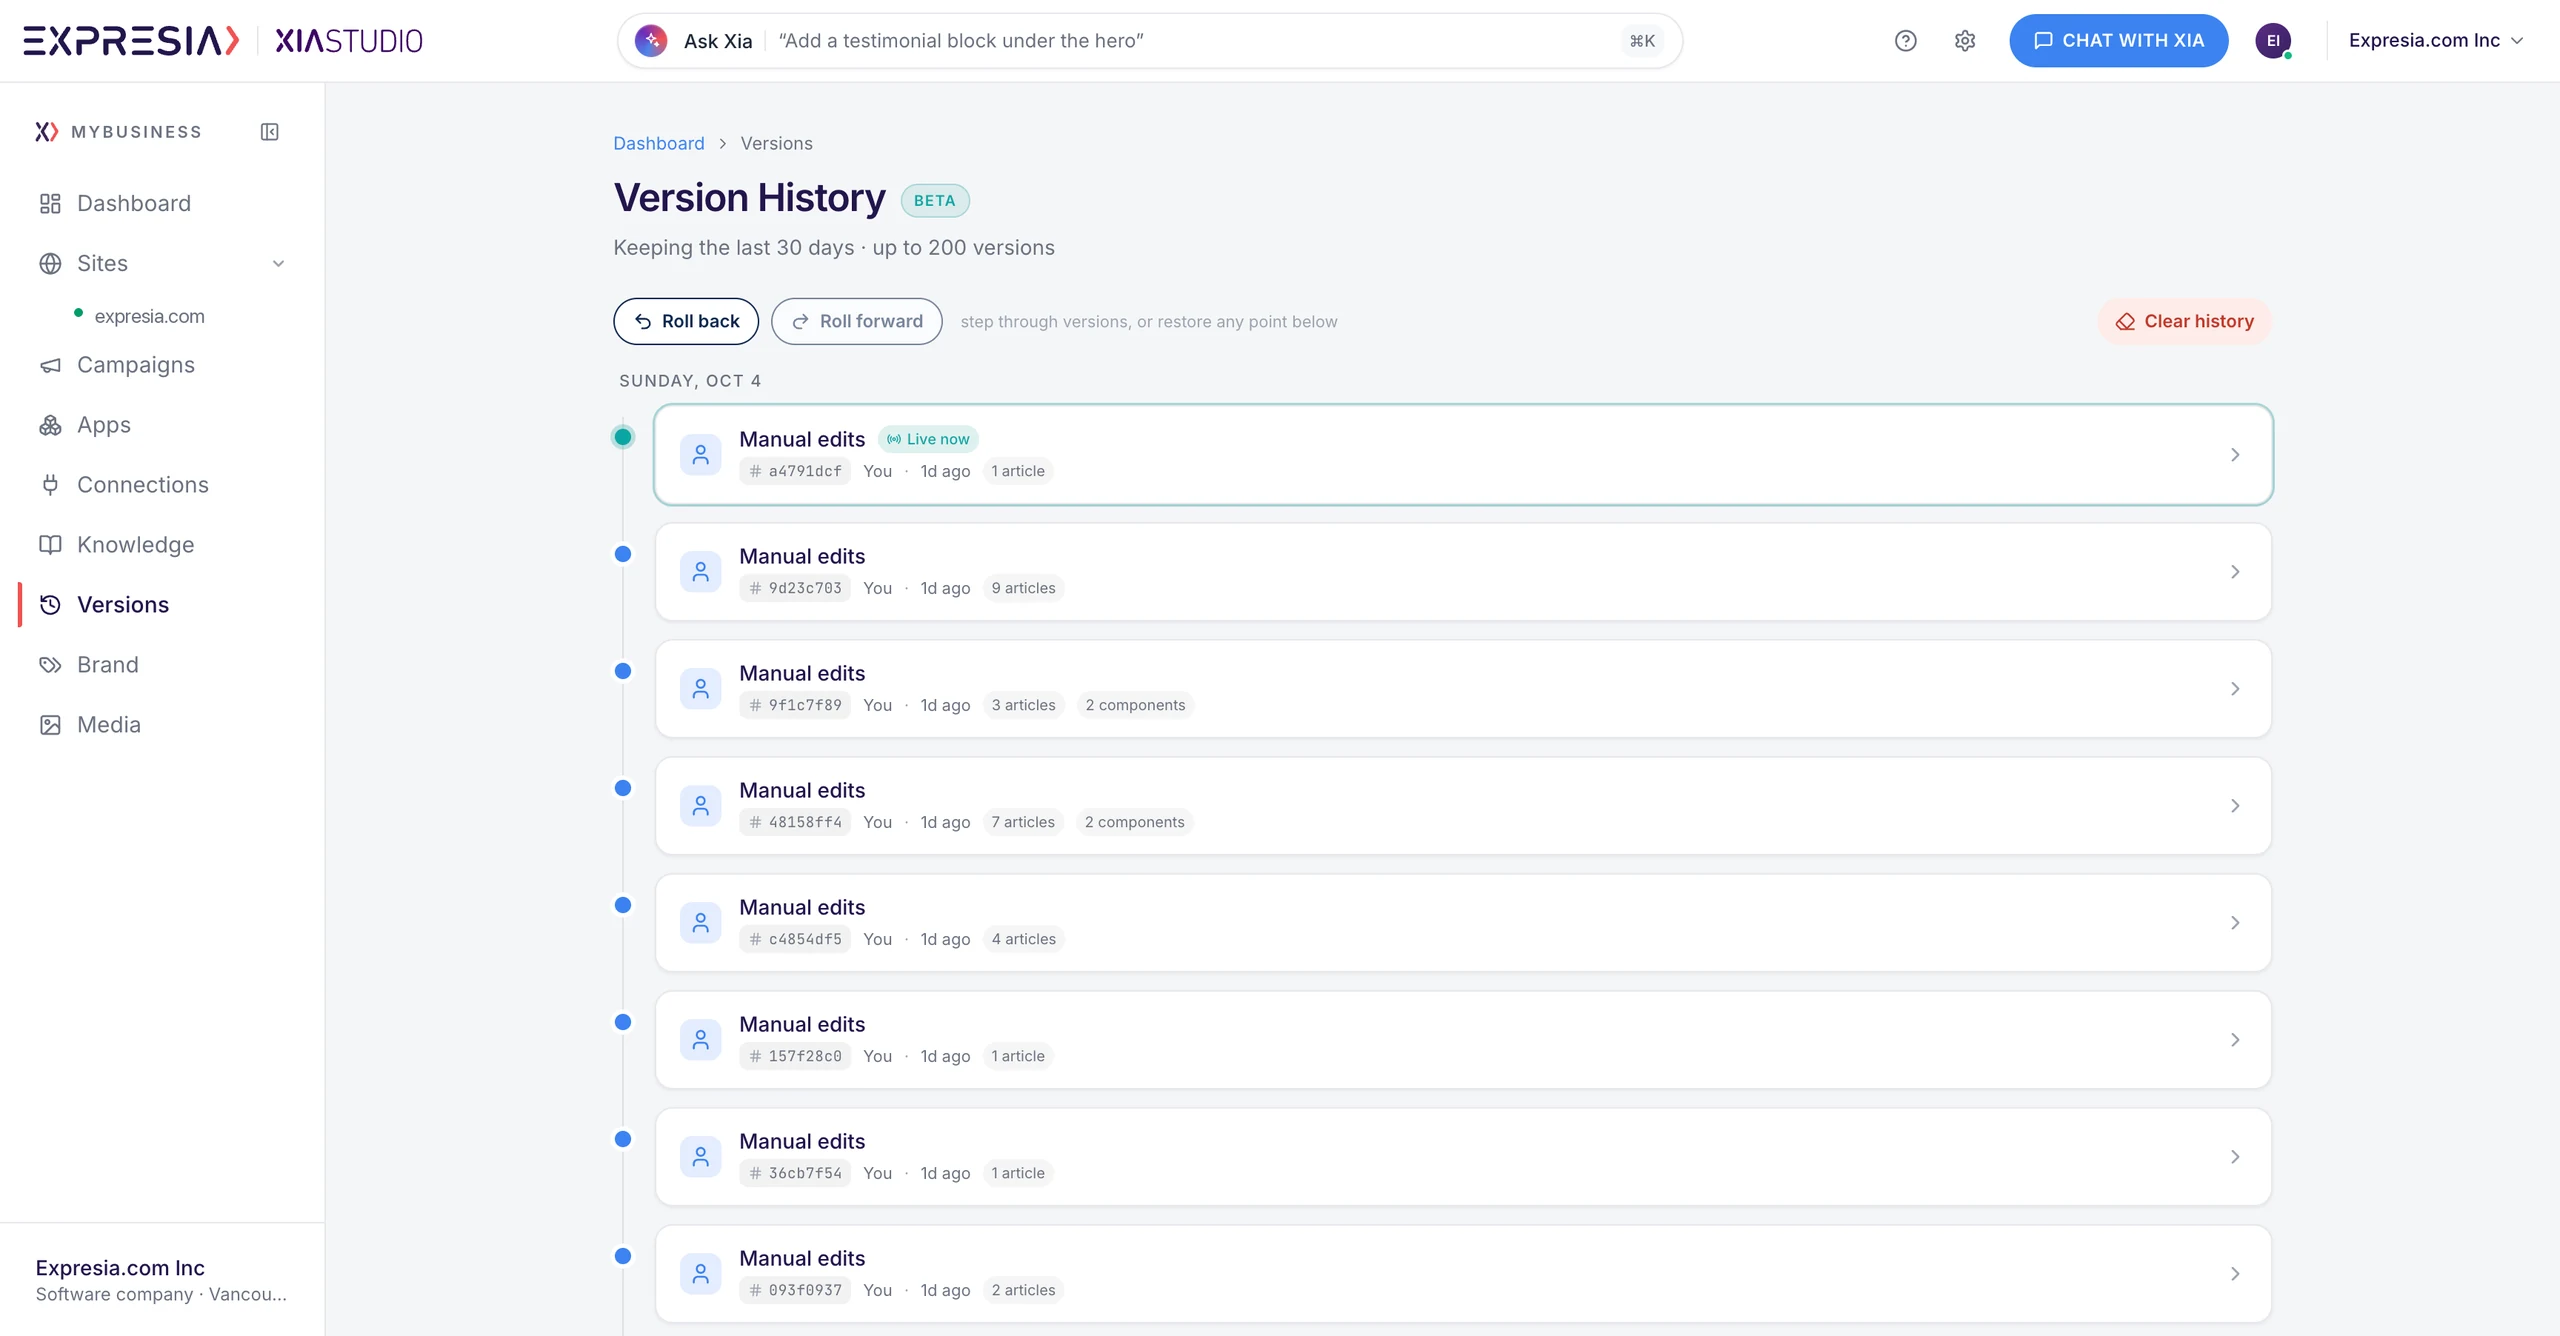Screen dimensions: 2560x1336
Task: Click the EI user avatar
Action: (2273, 41)
